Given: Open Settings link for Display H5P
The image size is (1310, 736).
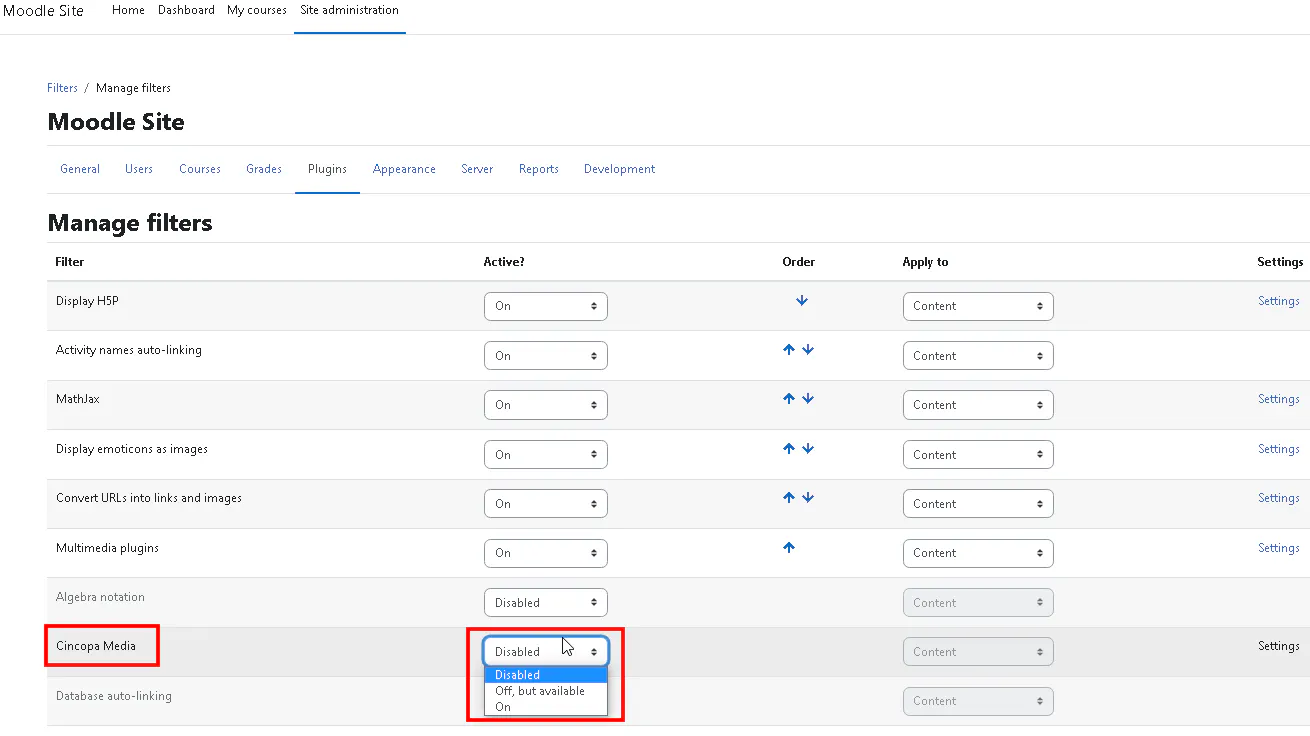Looking at the screenshot, I should 1279,301.
